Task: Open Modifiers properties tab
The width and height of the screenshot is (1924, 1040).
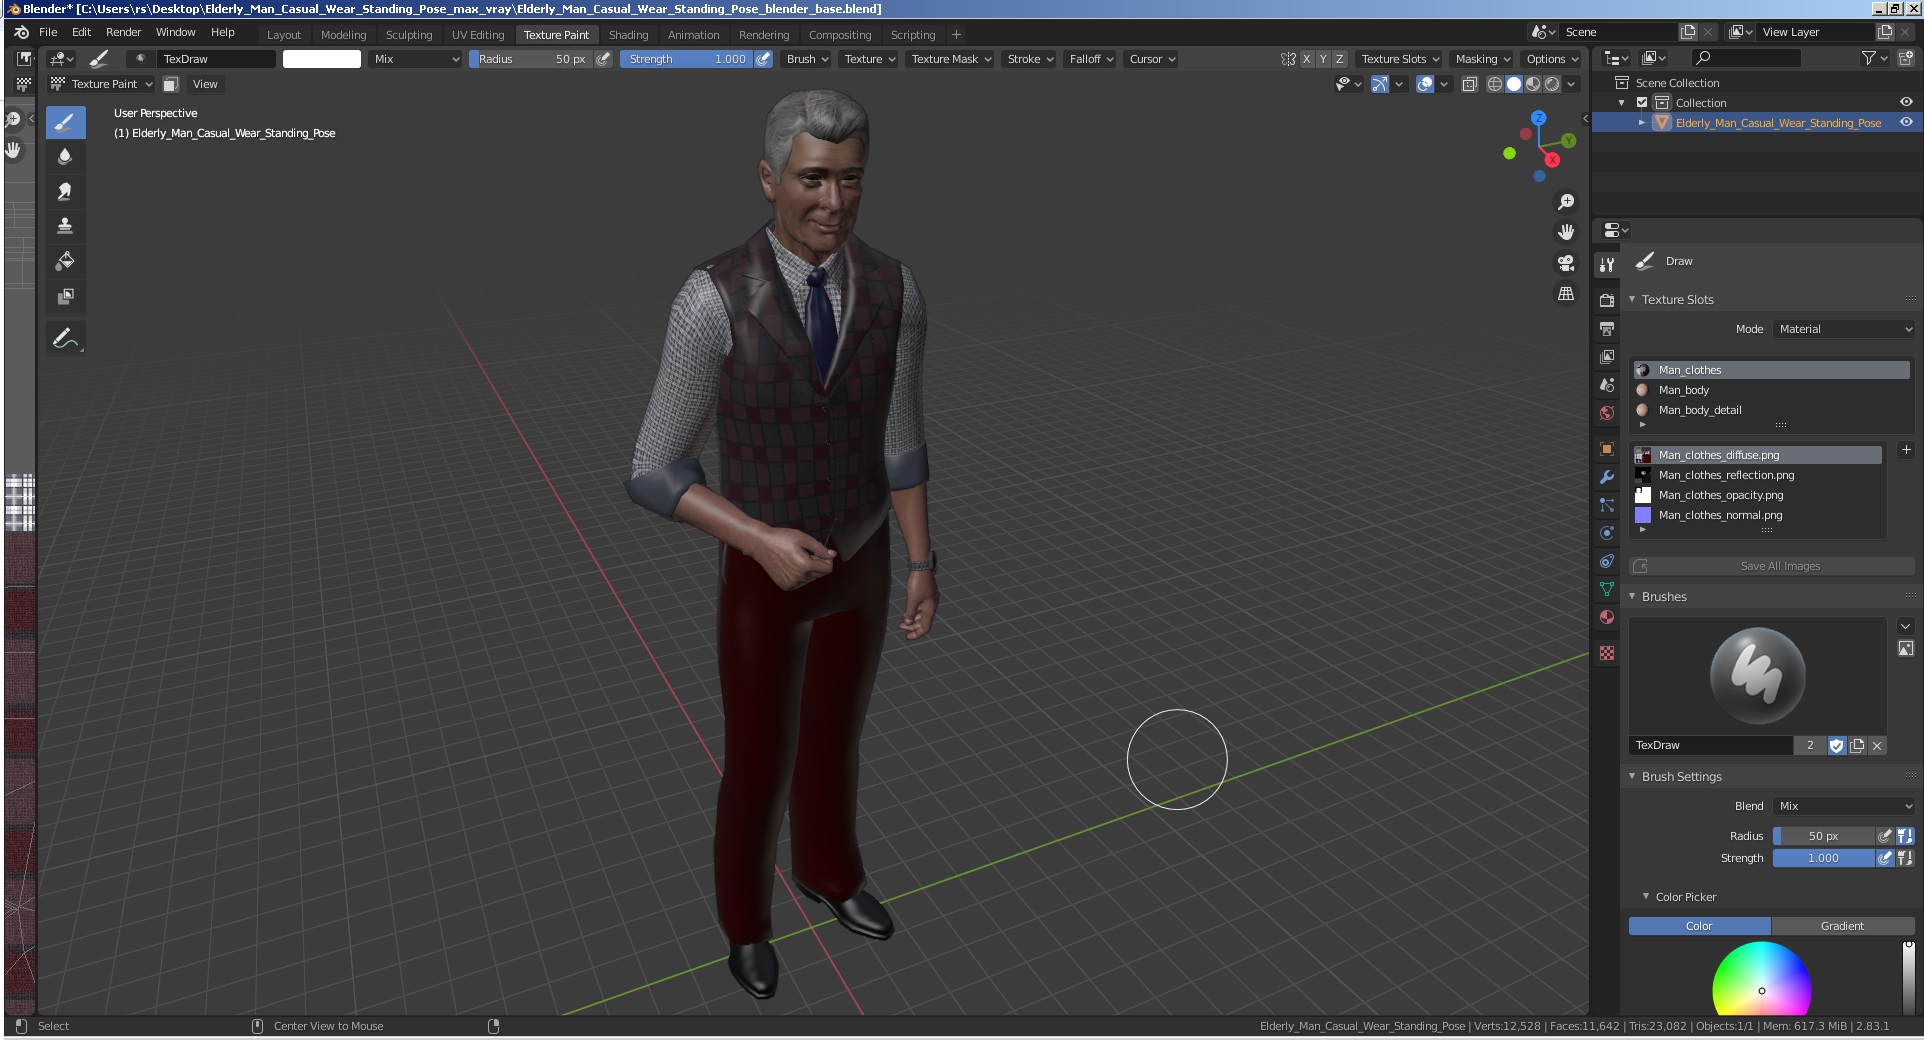Action: [1607, 477]
